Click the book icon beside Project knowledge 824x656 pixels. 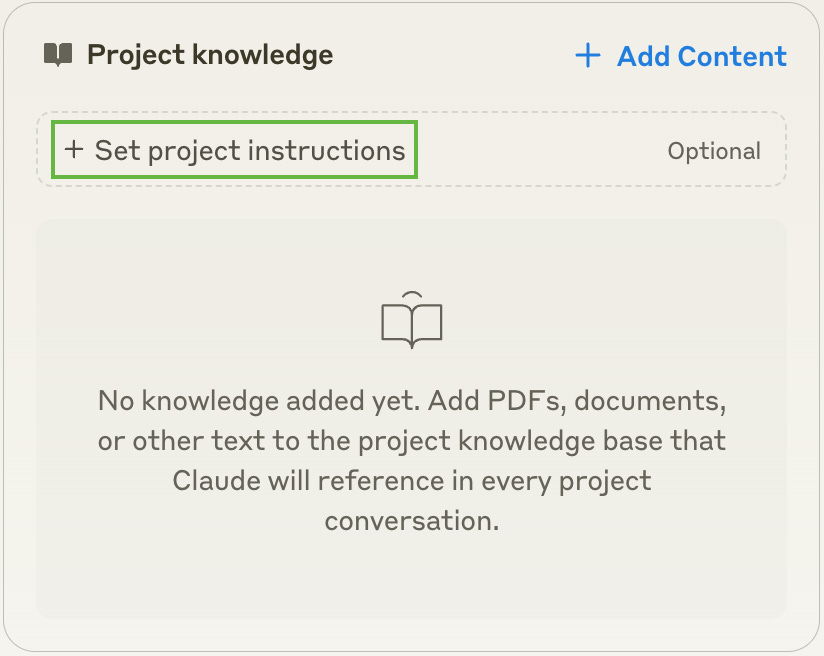pos(58,54)
